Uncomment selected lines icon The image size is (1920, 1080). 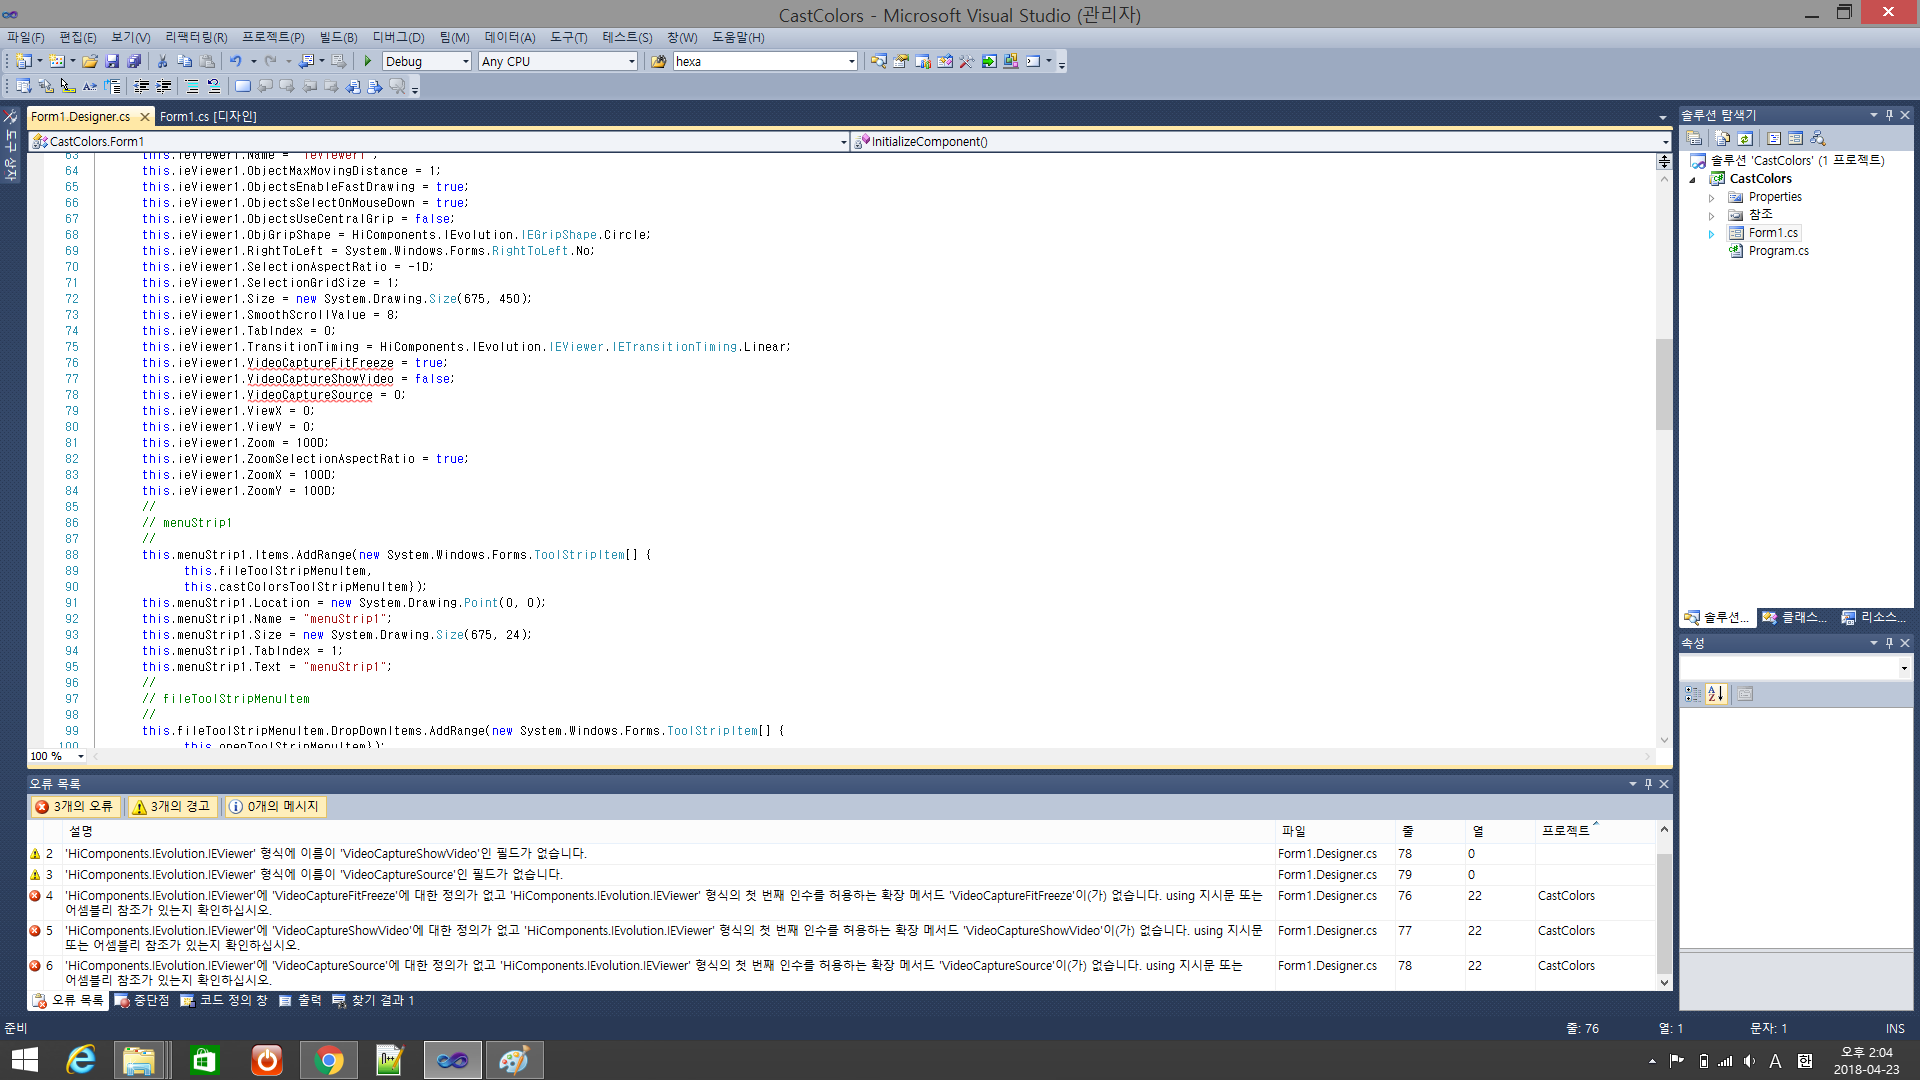213,87
